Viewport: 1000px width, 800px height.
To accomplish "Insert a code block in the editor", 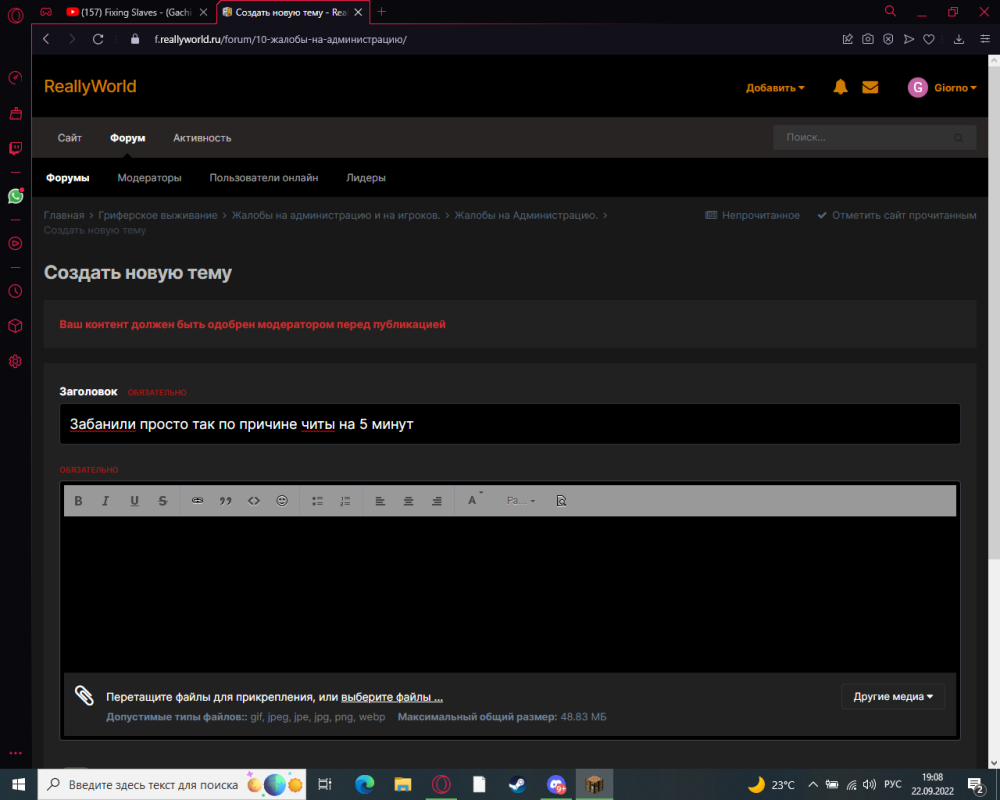I will [254, 501].
